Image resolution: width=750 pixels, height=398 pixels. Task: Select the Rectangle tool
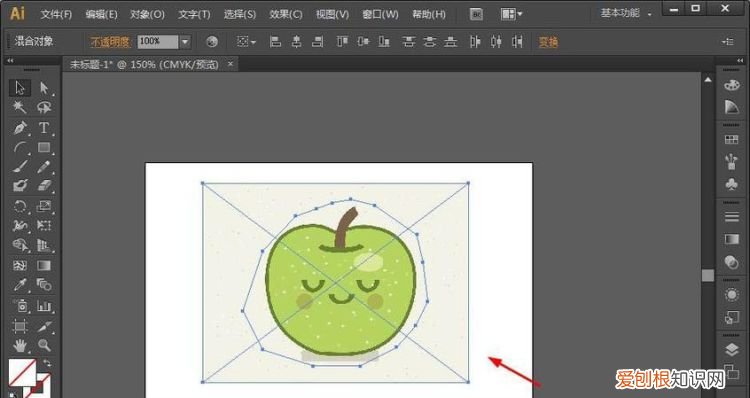44,147
